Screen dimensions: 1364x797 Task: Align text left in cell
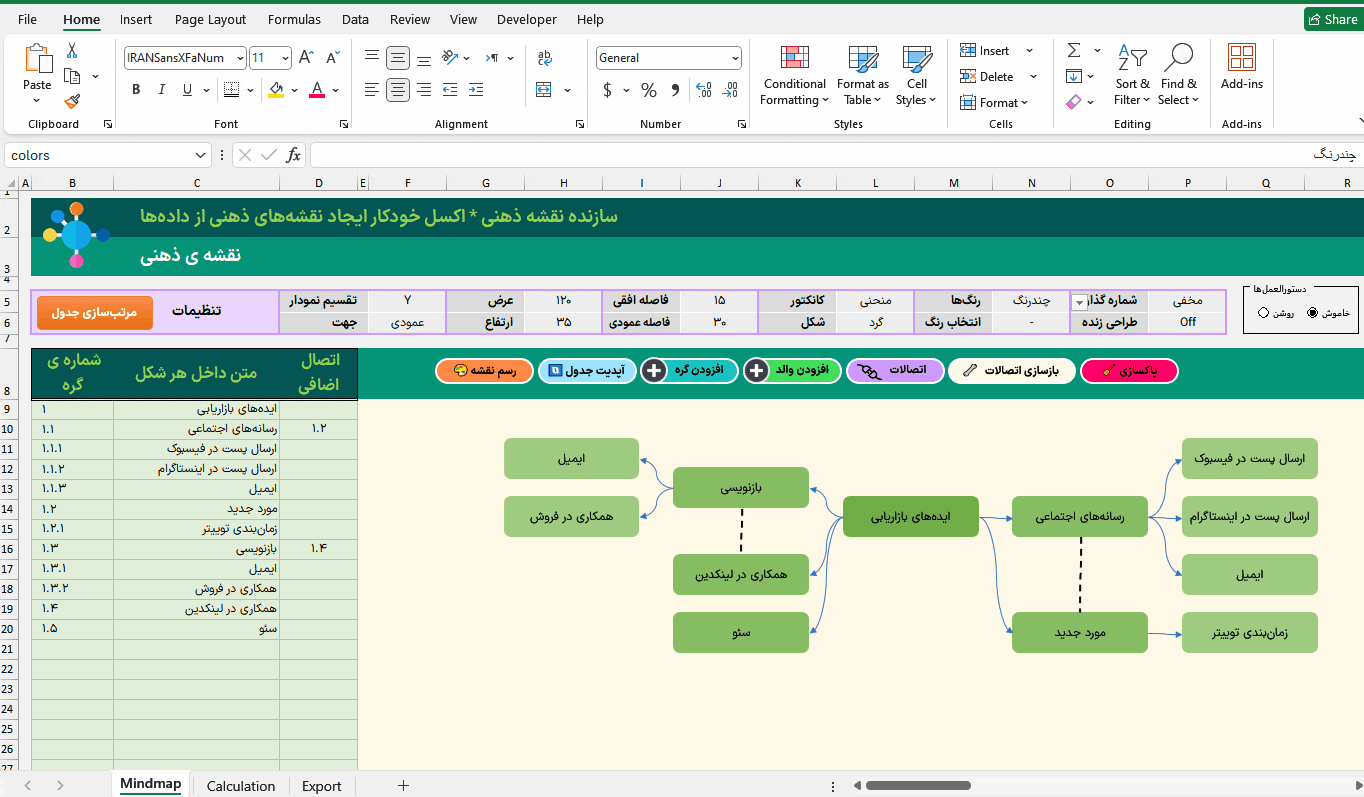pos(372,90)
